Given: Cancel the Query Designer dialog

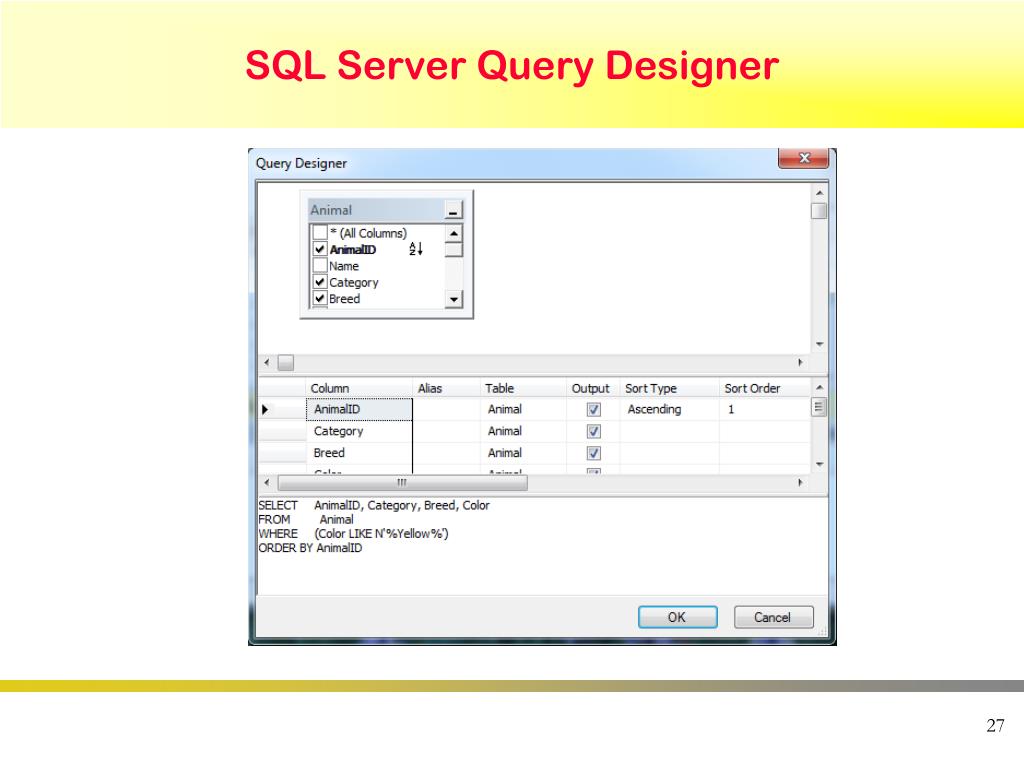Looking at the screenshot, I should click(x=773, y=617).
